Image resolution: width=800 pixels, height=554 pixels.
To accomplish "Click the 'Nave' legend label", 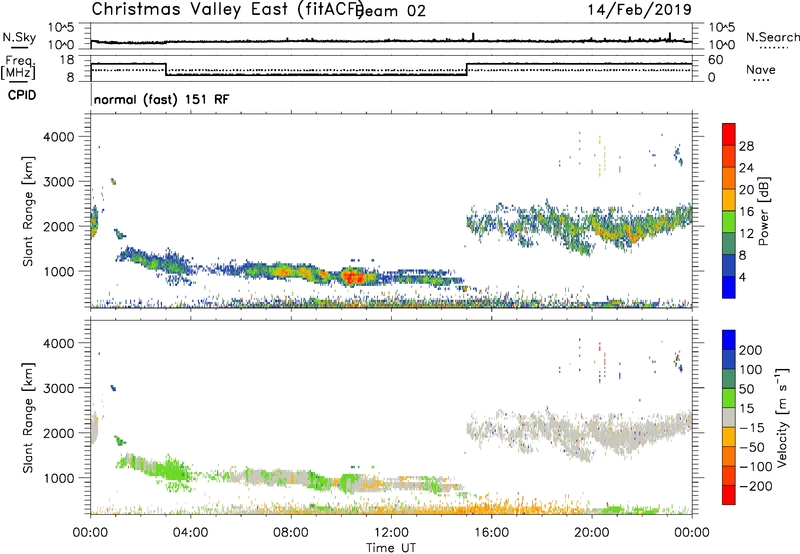I will click(x=761, y=70).
